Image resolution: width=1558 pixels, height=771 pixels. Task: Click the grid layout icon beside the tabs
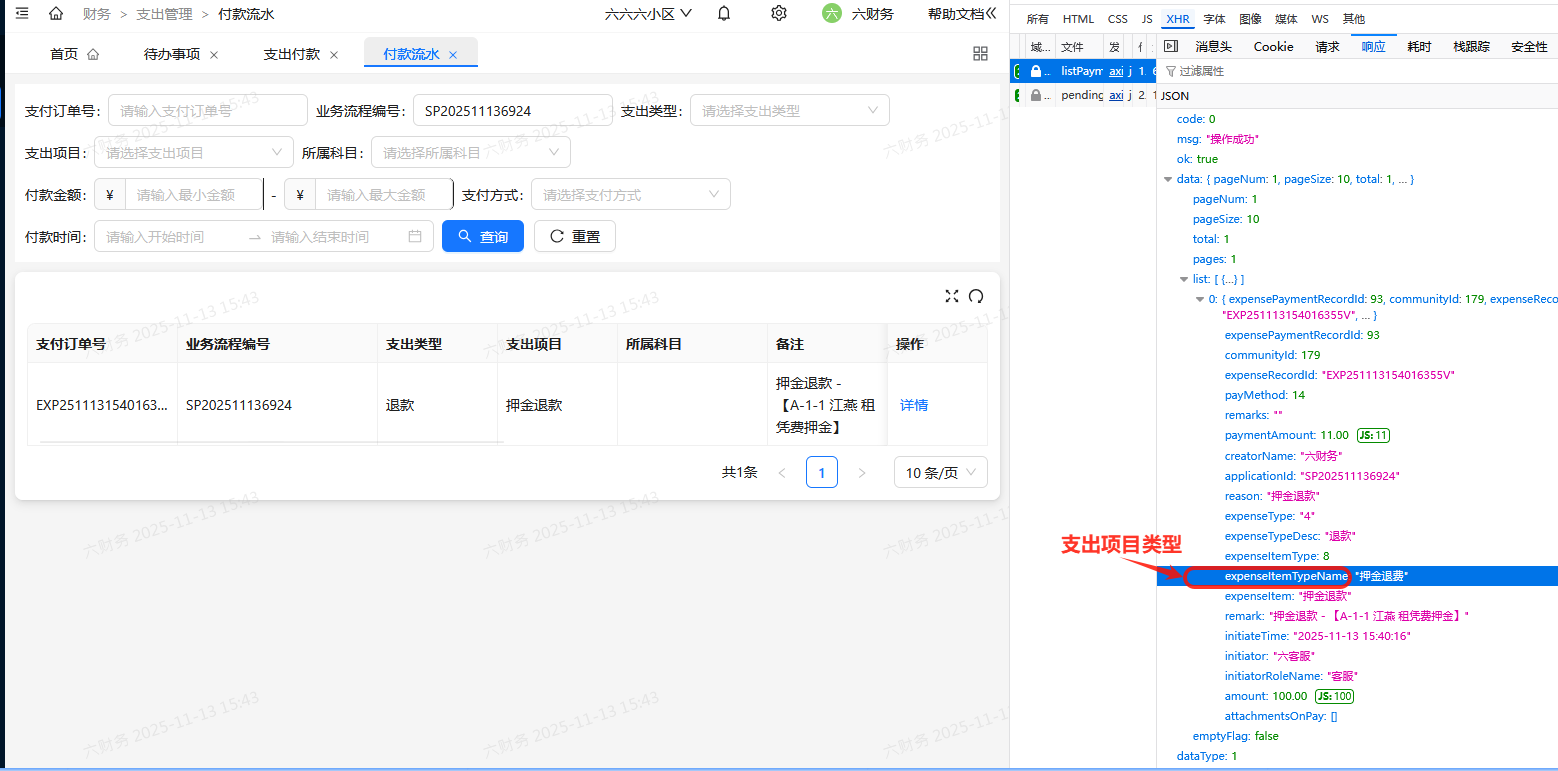click(980, 52)
